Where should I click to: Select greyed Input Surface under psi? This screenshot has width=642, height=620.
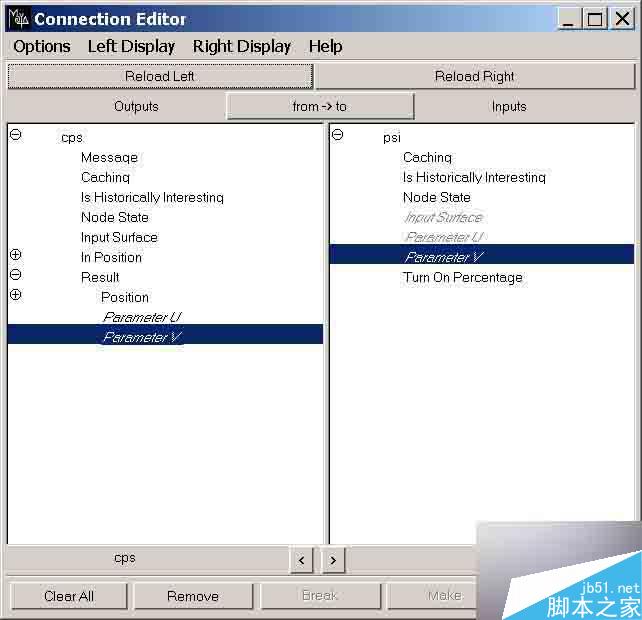(443, 217)
